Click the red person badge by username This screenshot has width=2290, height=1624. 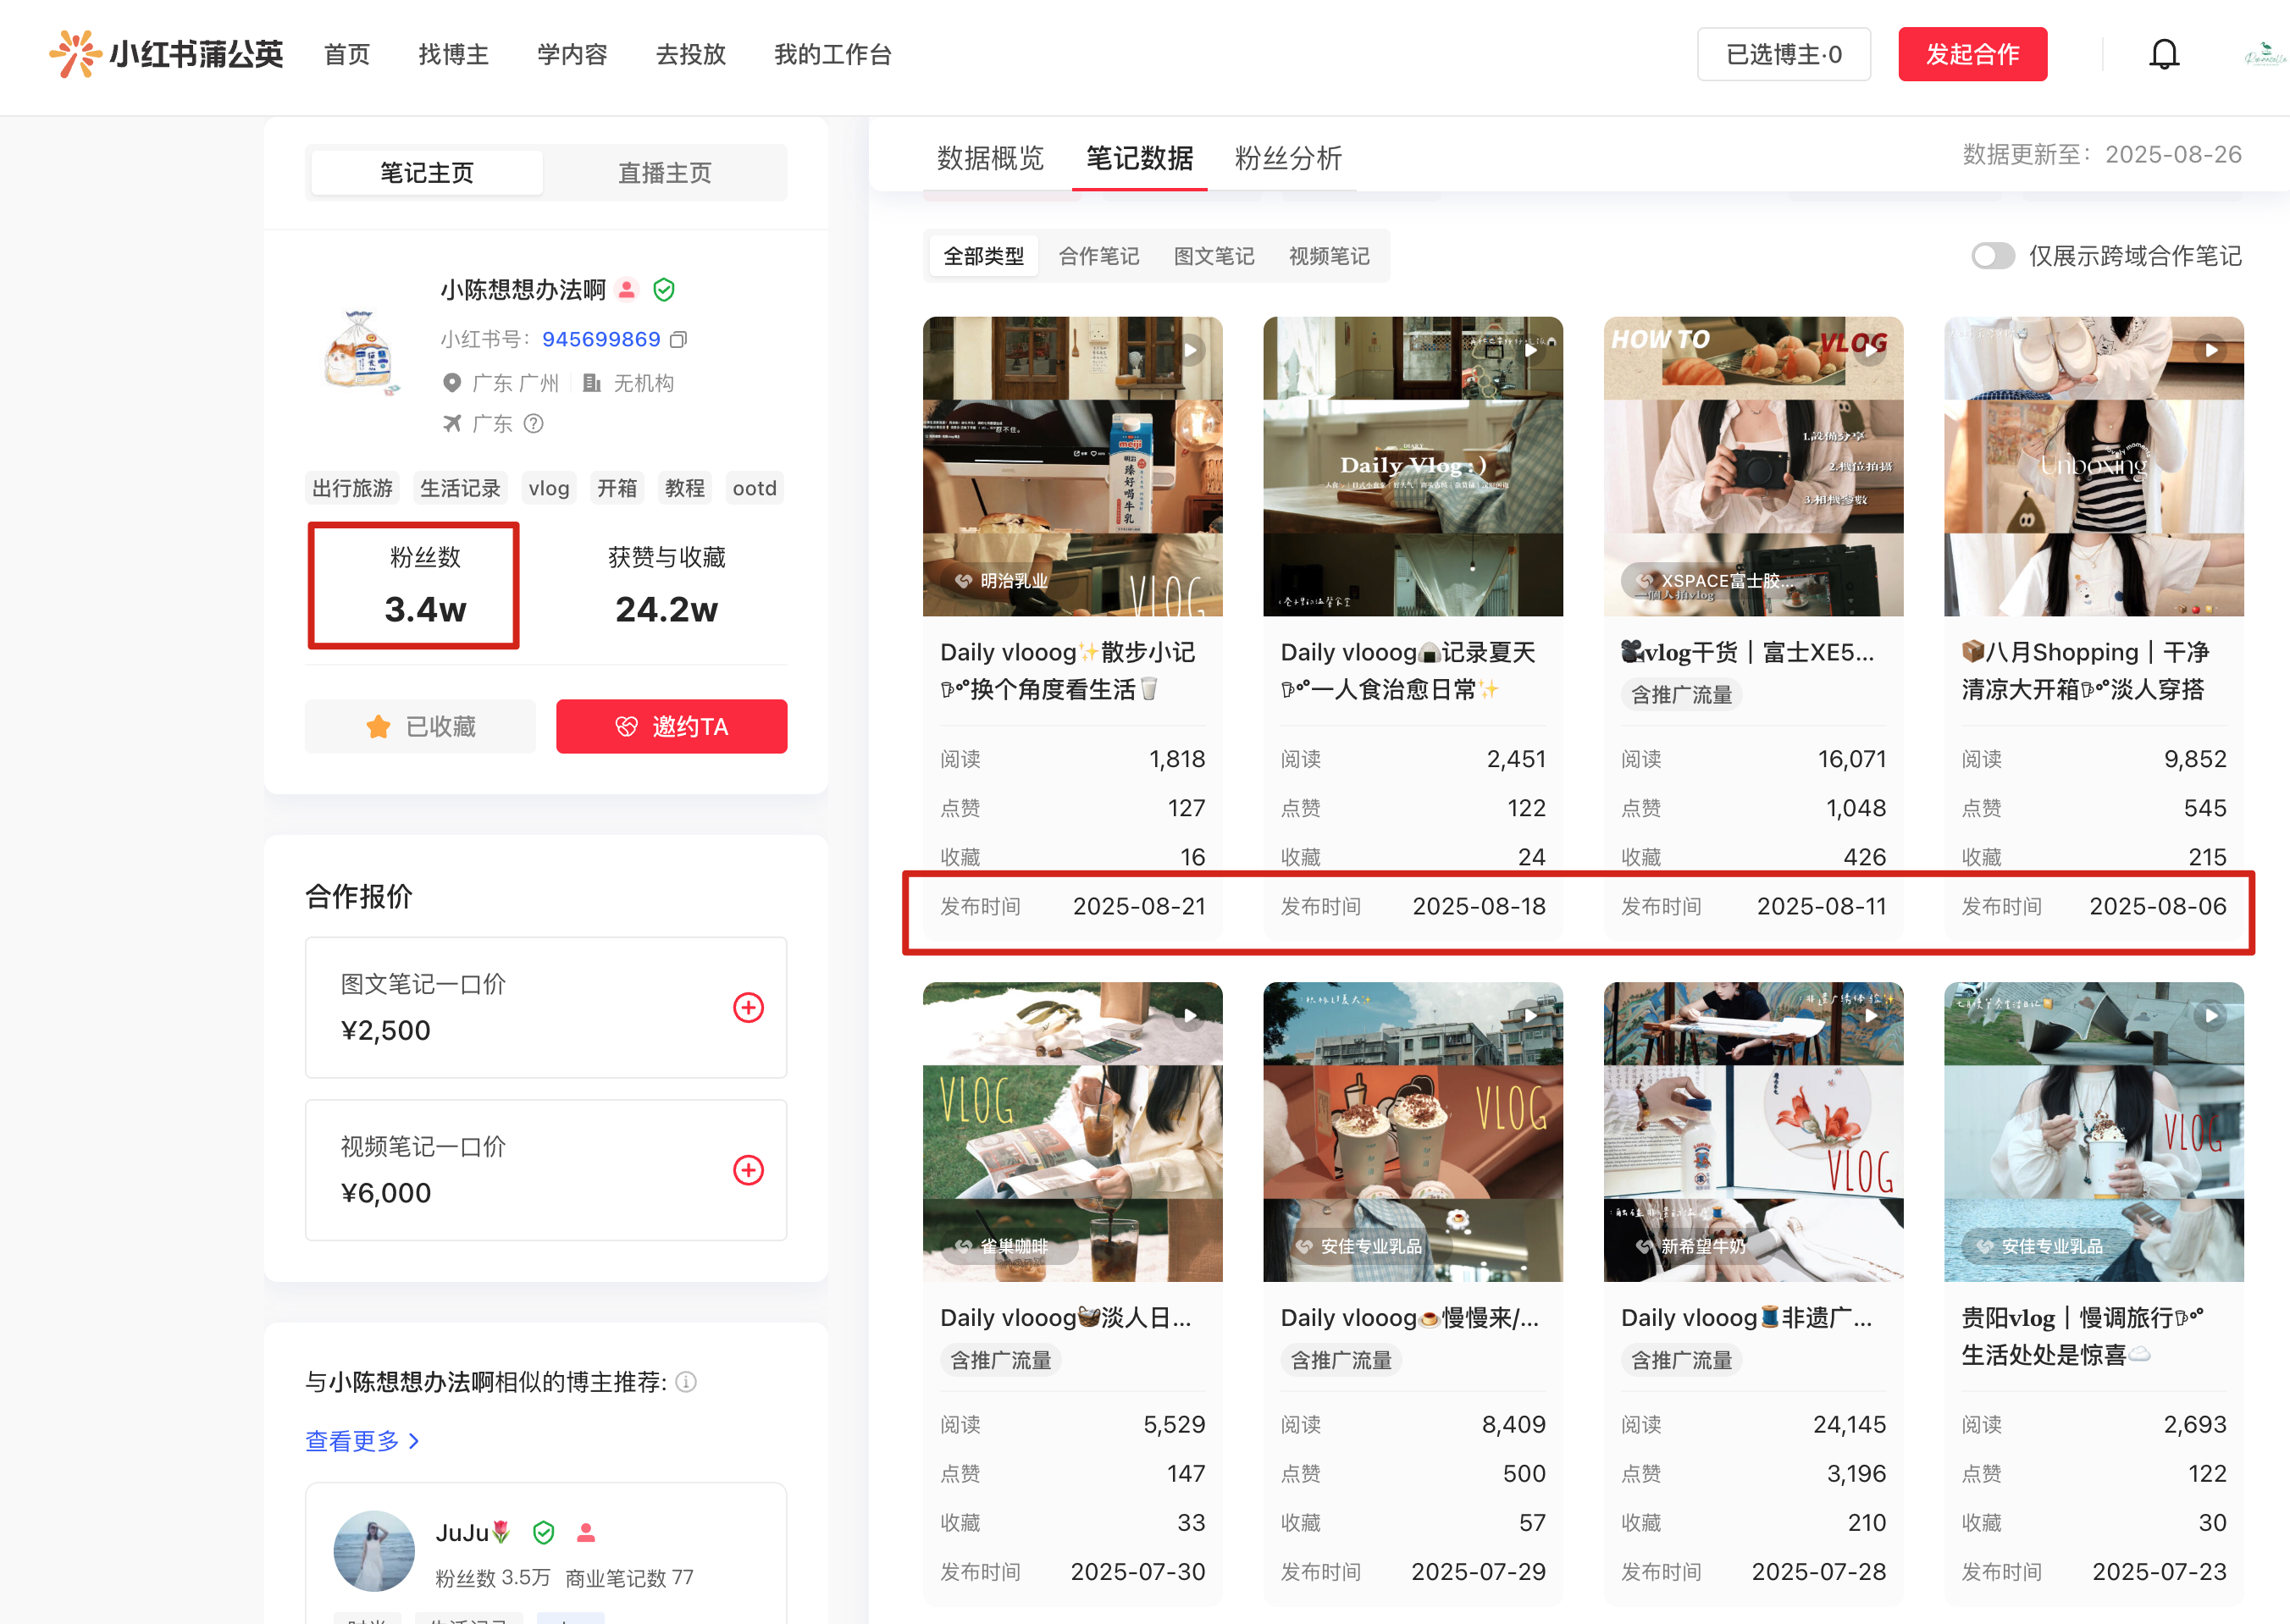[x=627, y=290]
